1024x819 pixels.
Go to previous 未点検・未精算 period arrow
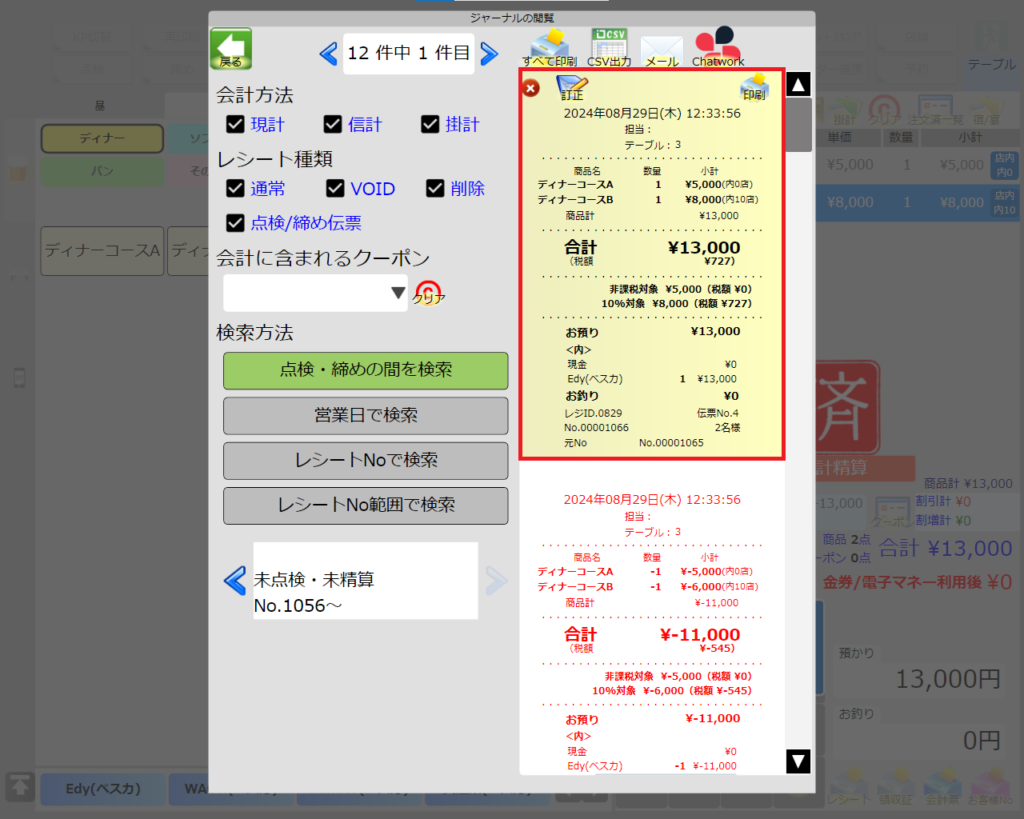click(x=235, y=580)
